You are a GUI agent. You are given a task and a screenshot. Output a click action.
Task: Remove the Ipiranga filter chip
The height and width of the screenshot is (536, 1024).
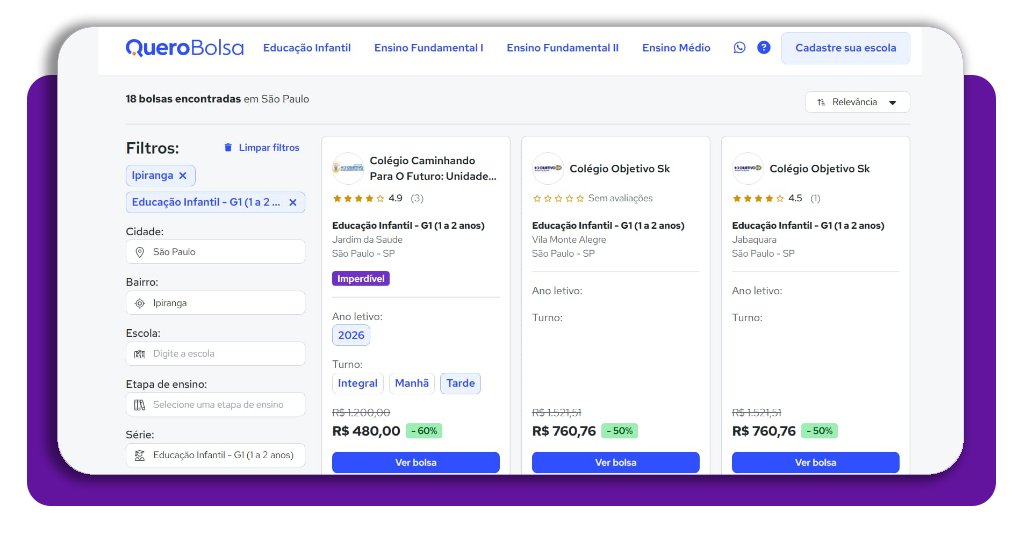tap(182, 175)
